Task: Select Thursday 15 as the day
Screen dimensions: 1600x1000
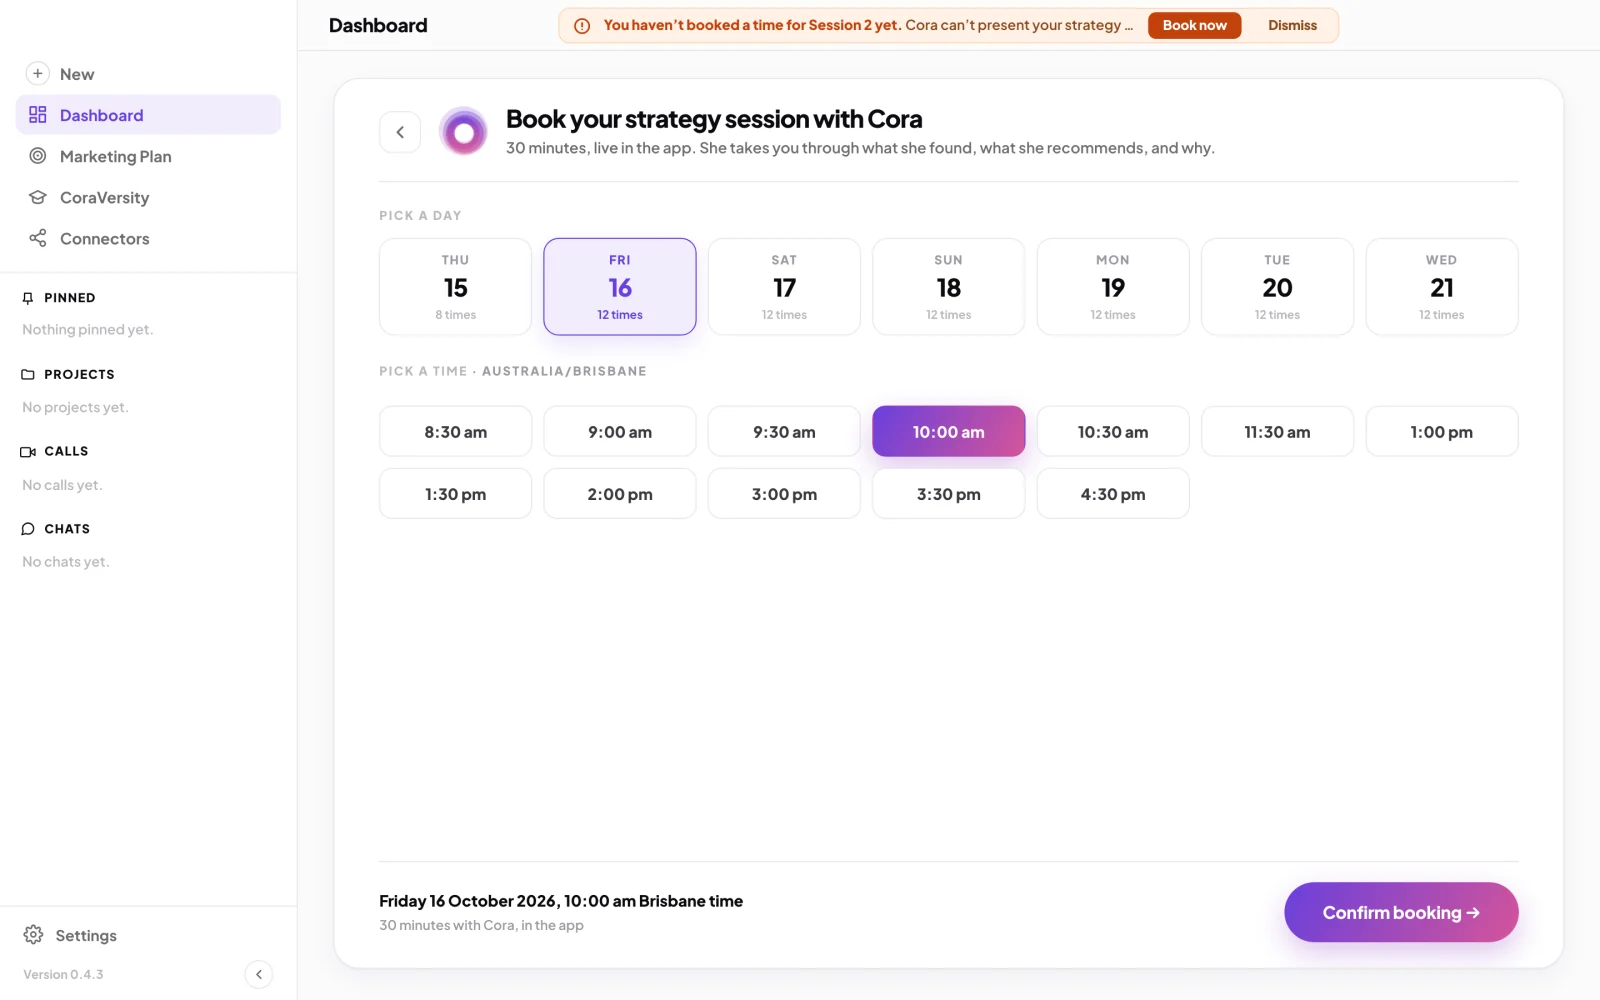Action: click(x=456, y=287)
